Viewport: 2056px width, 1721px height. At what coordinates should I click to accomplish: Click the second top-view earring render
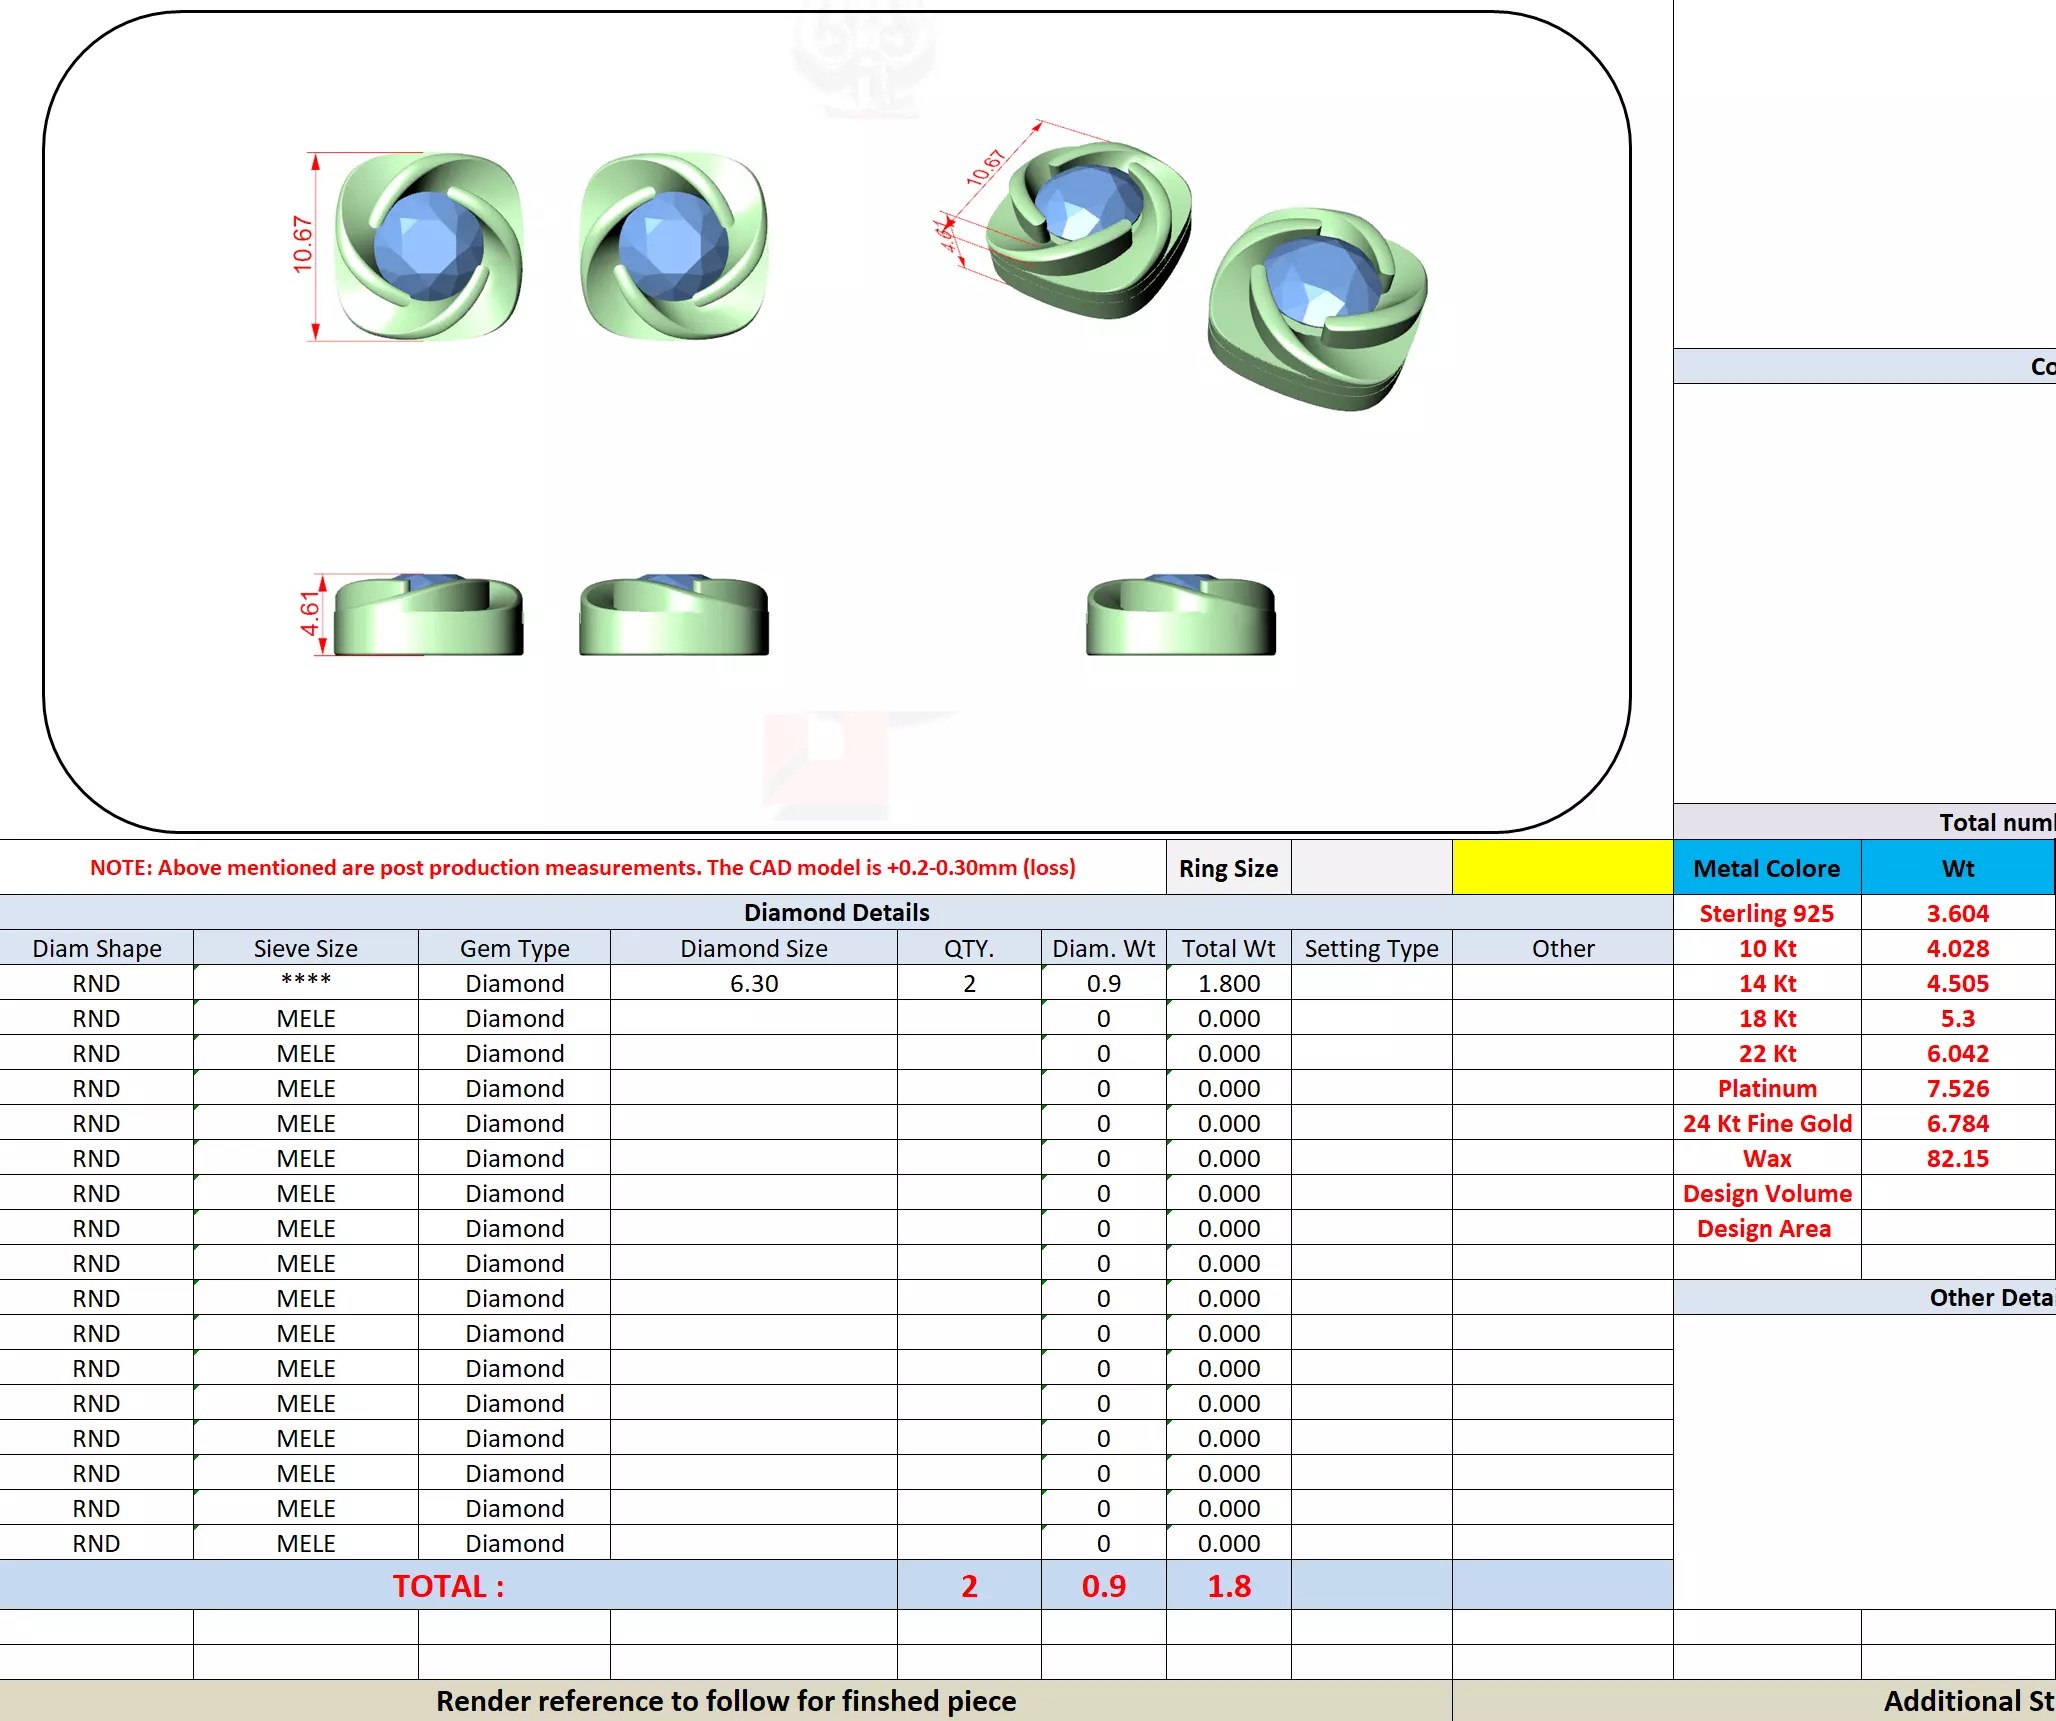tap(674, 246)
